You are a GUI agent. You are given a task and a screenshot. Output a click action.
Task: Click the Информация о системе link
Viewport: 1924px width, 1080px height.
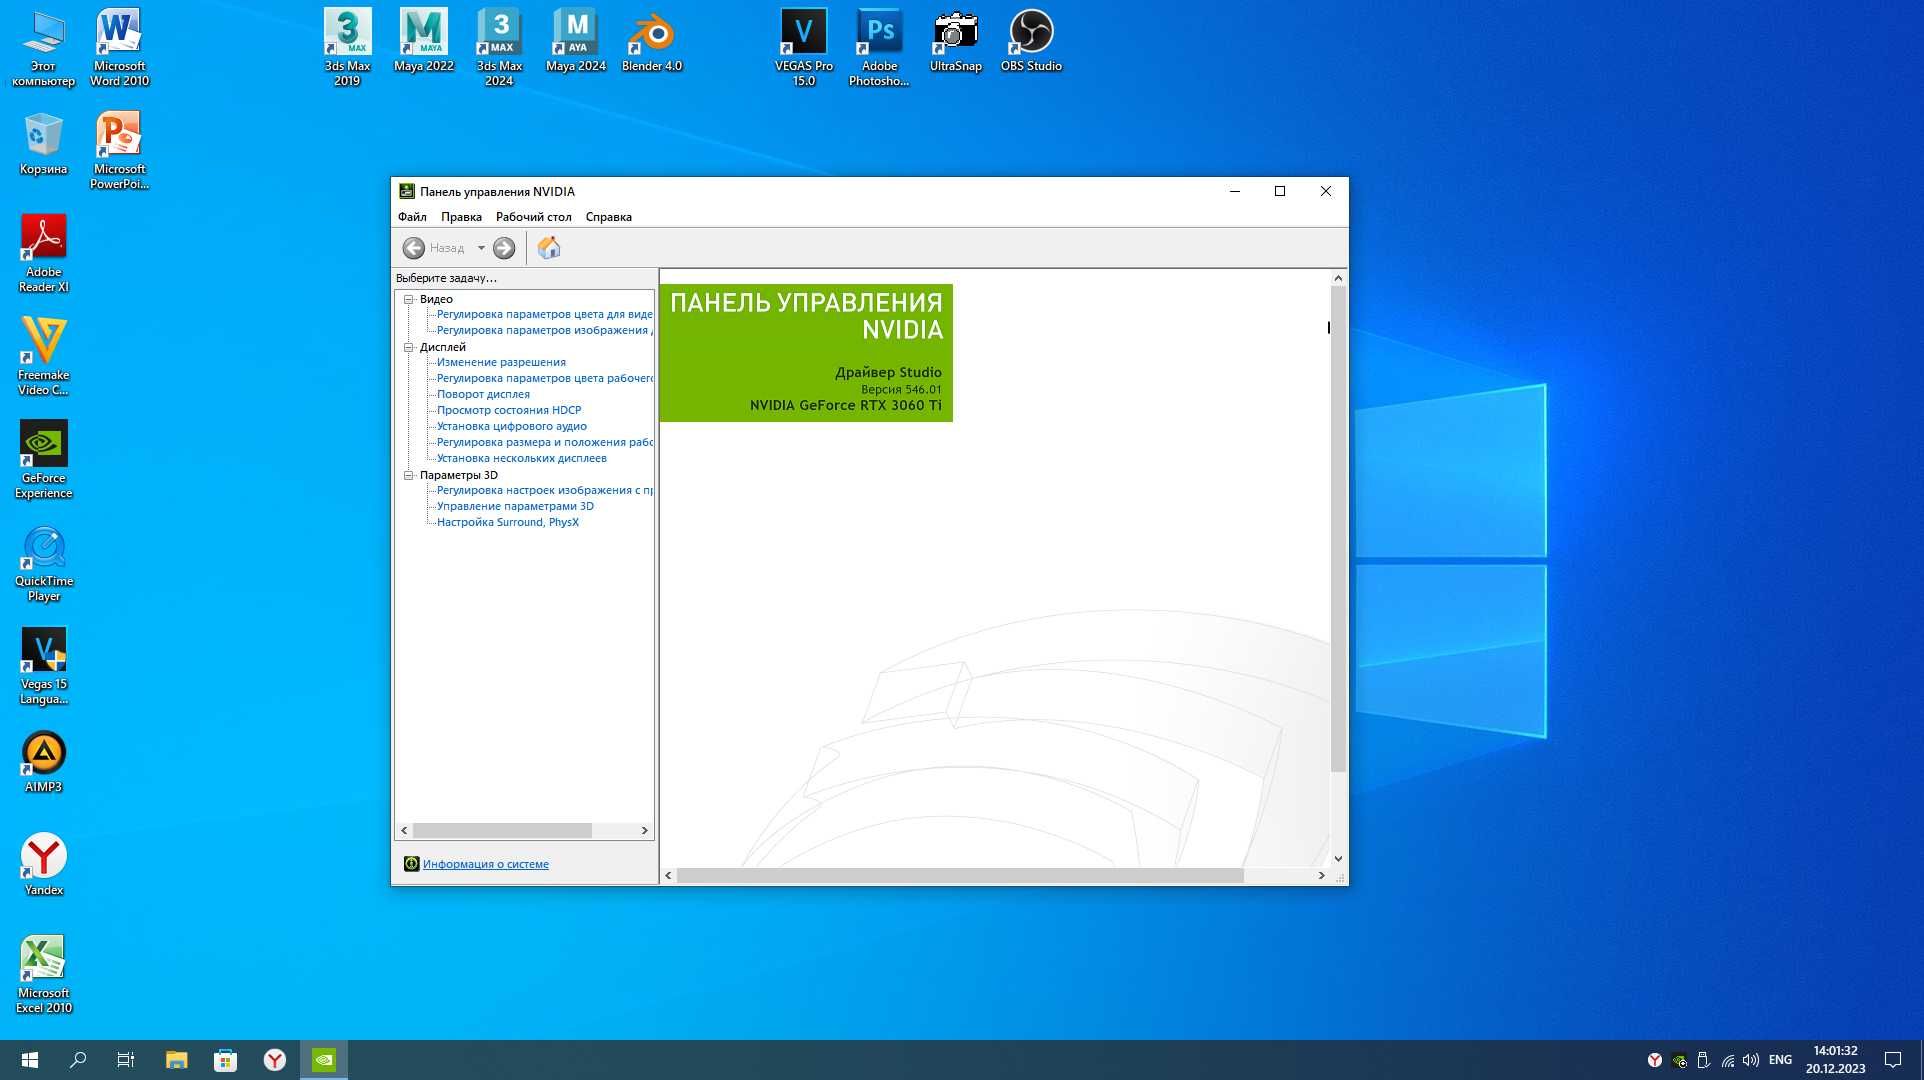click(x=486, y=864)
